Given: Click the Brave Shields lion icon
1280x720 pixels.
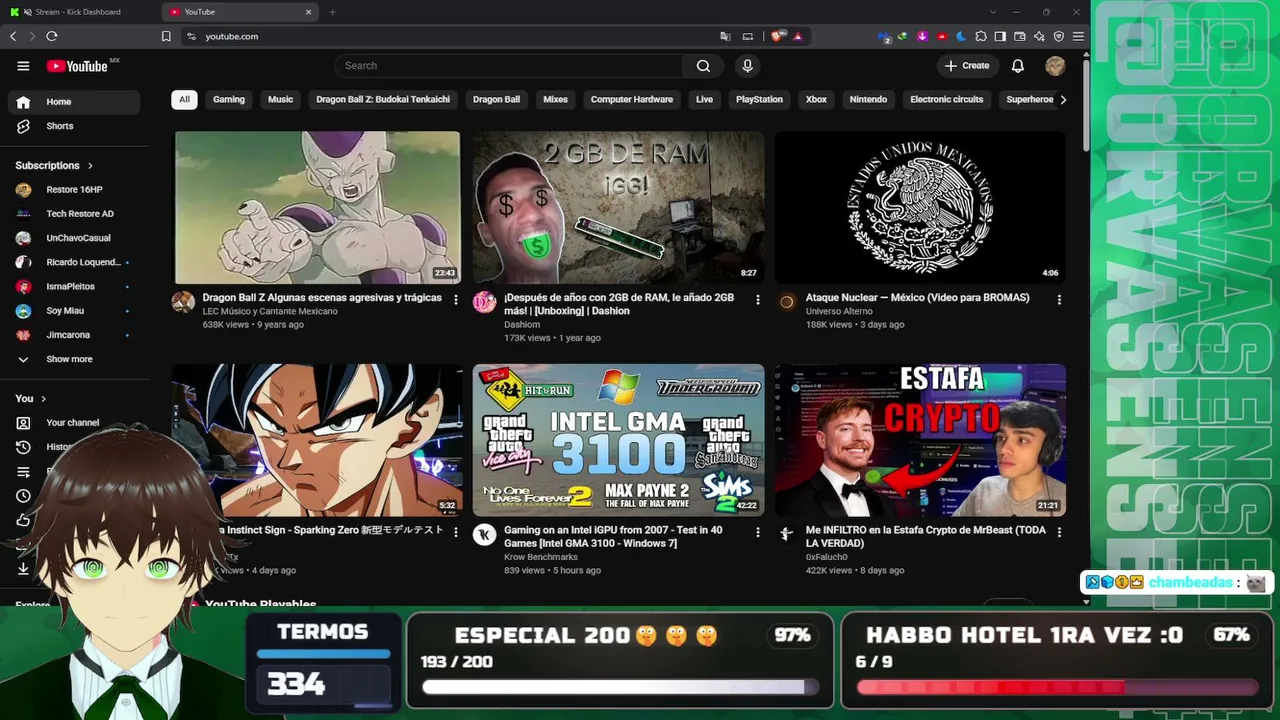Looking at the screenshot, I should [777, 36].
